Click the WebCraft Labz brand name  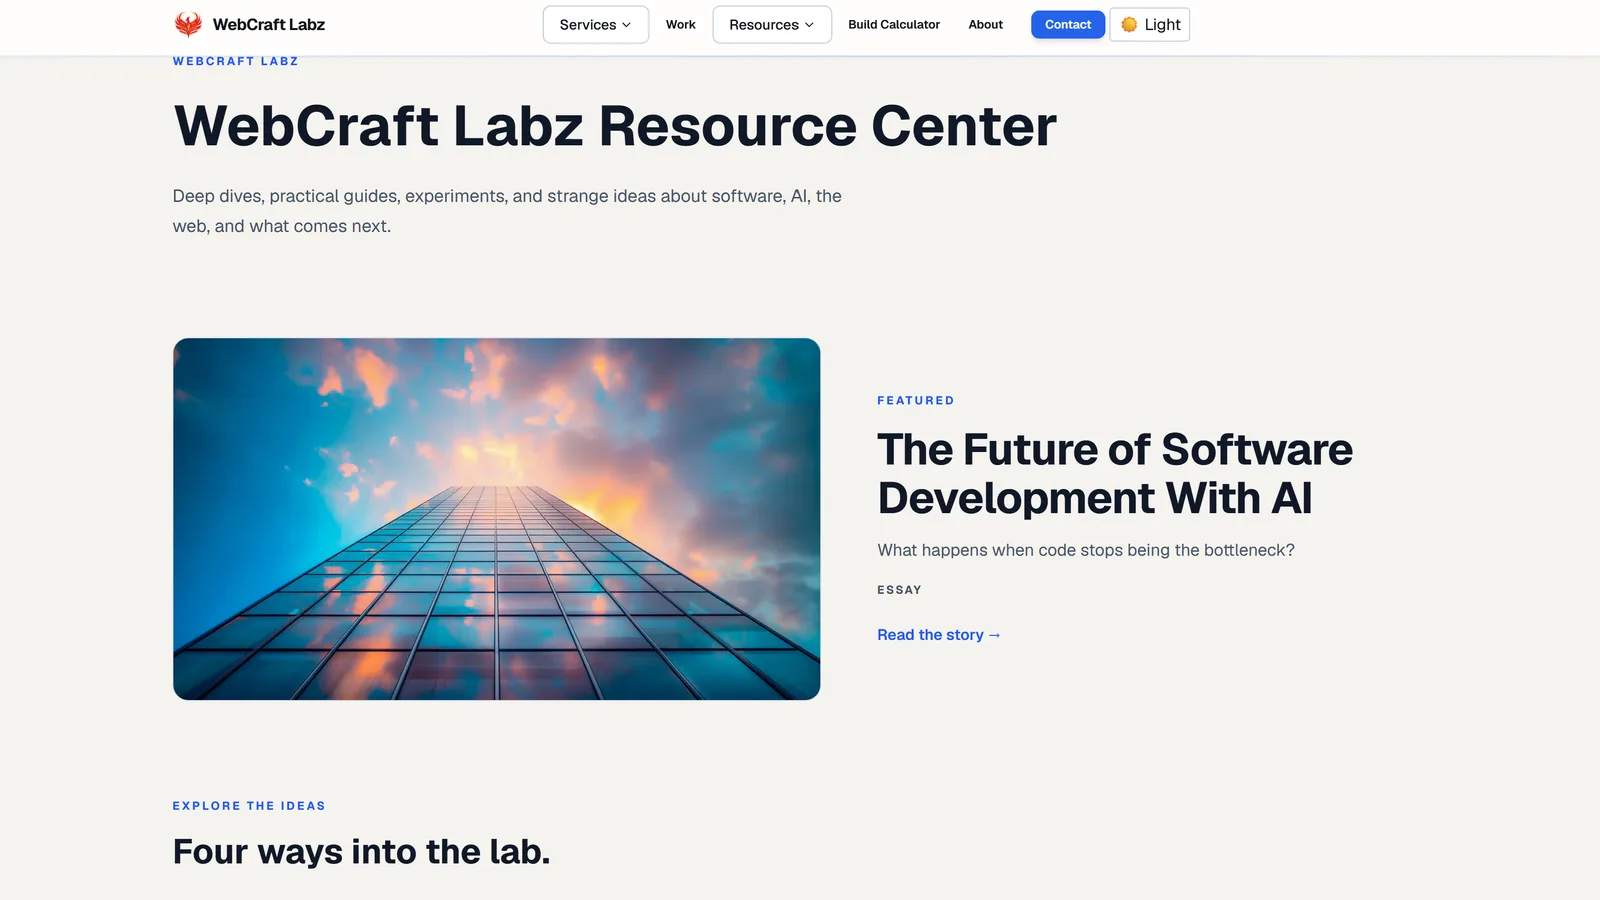pos(269,25)
